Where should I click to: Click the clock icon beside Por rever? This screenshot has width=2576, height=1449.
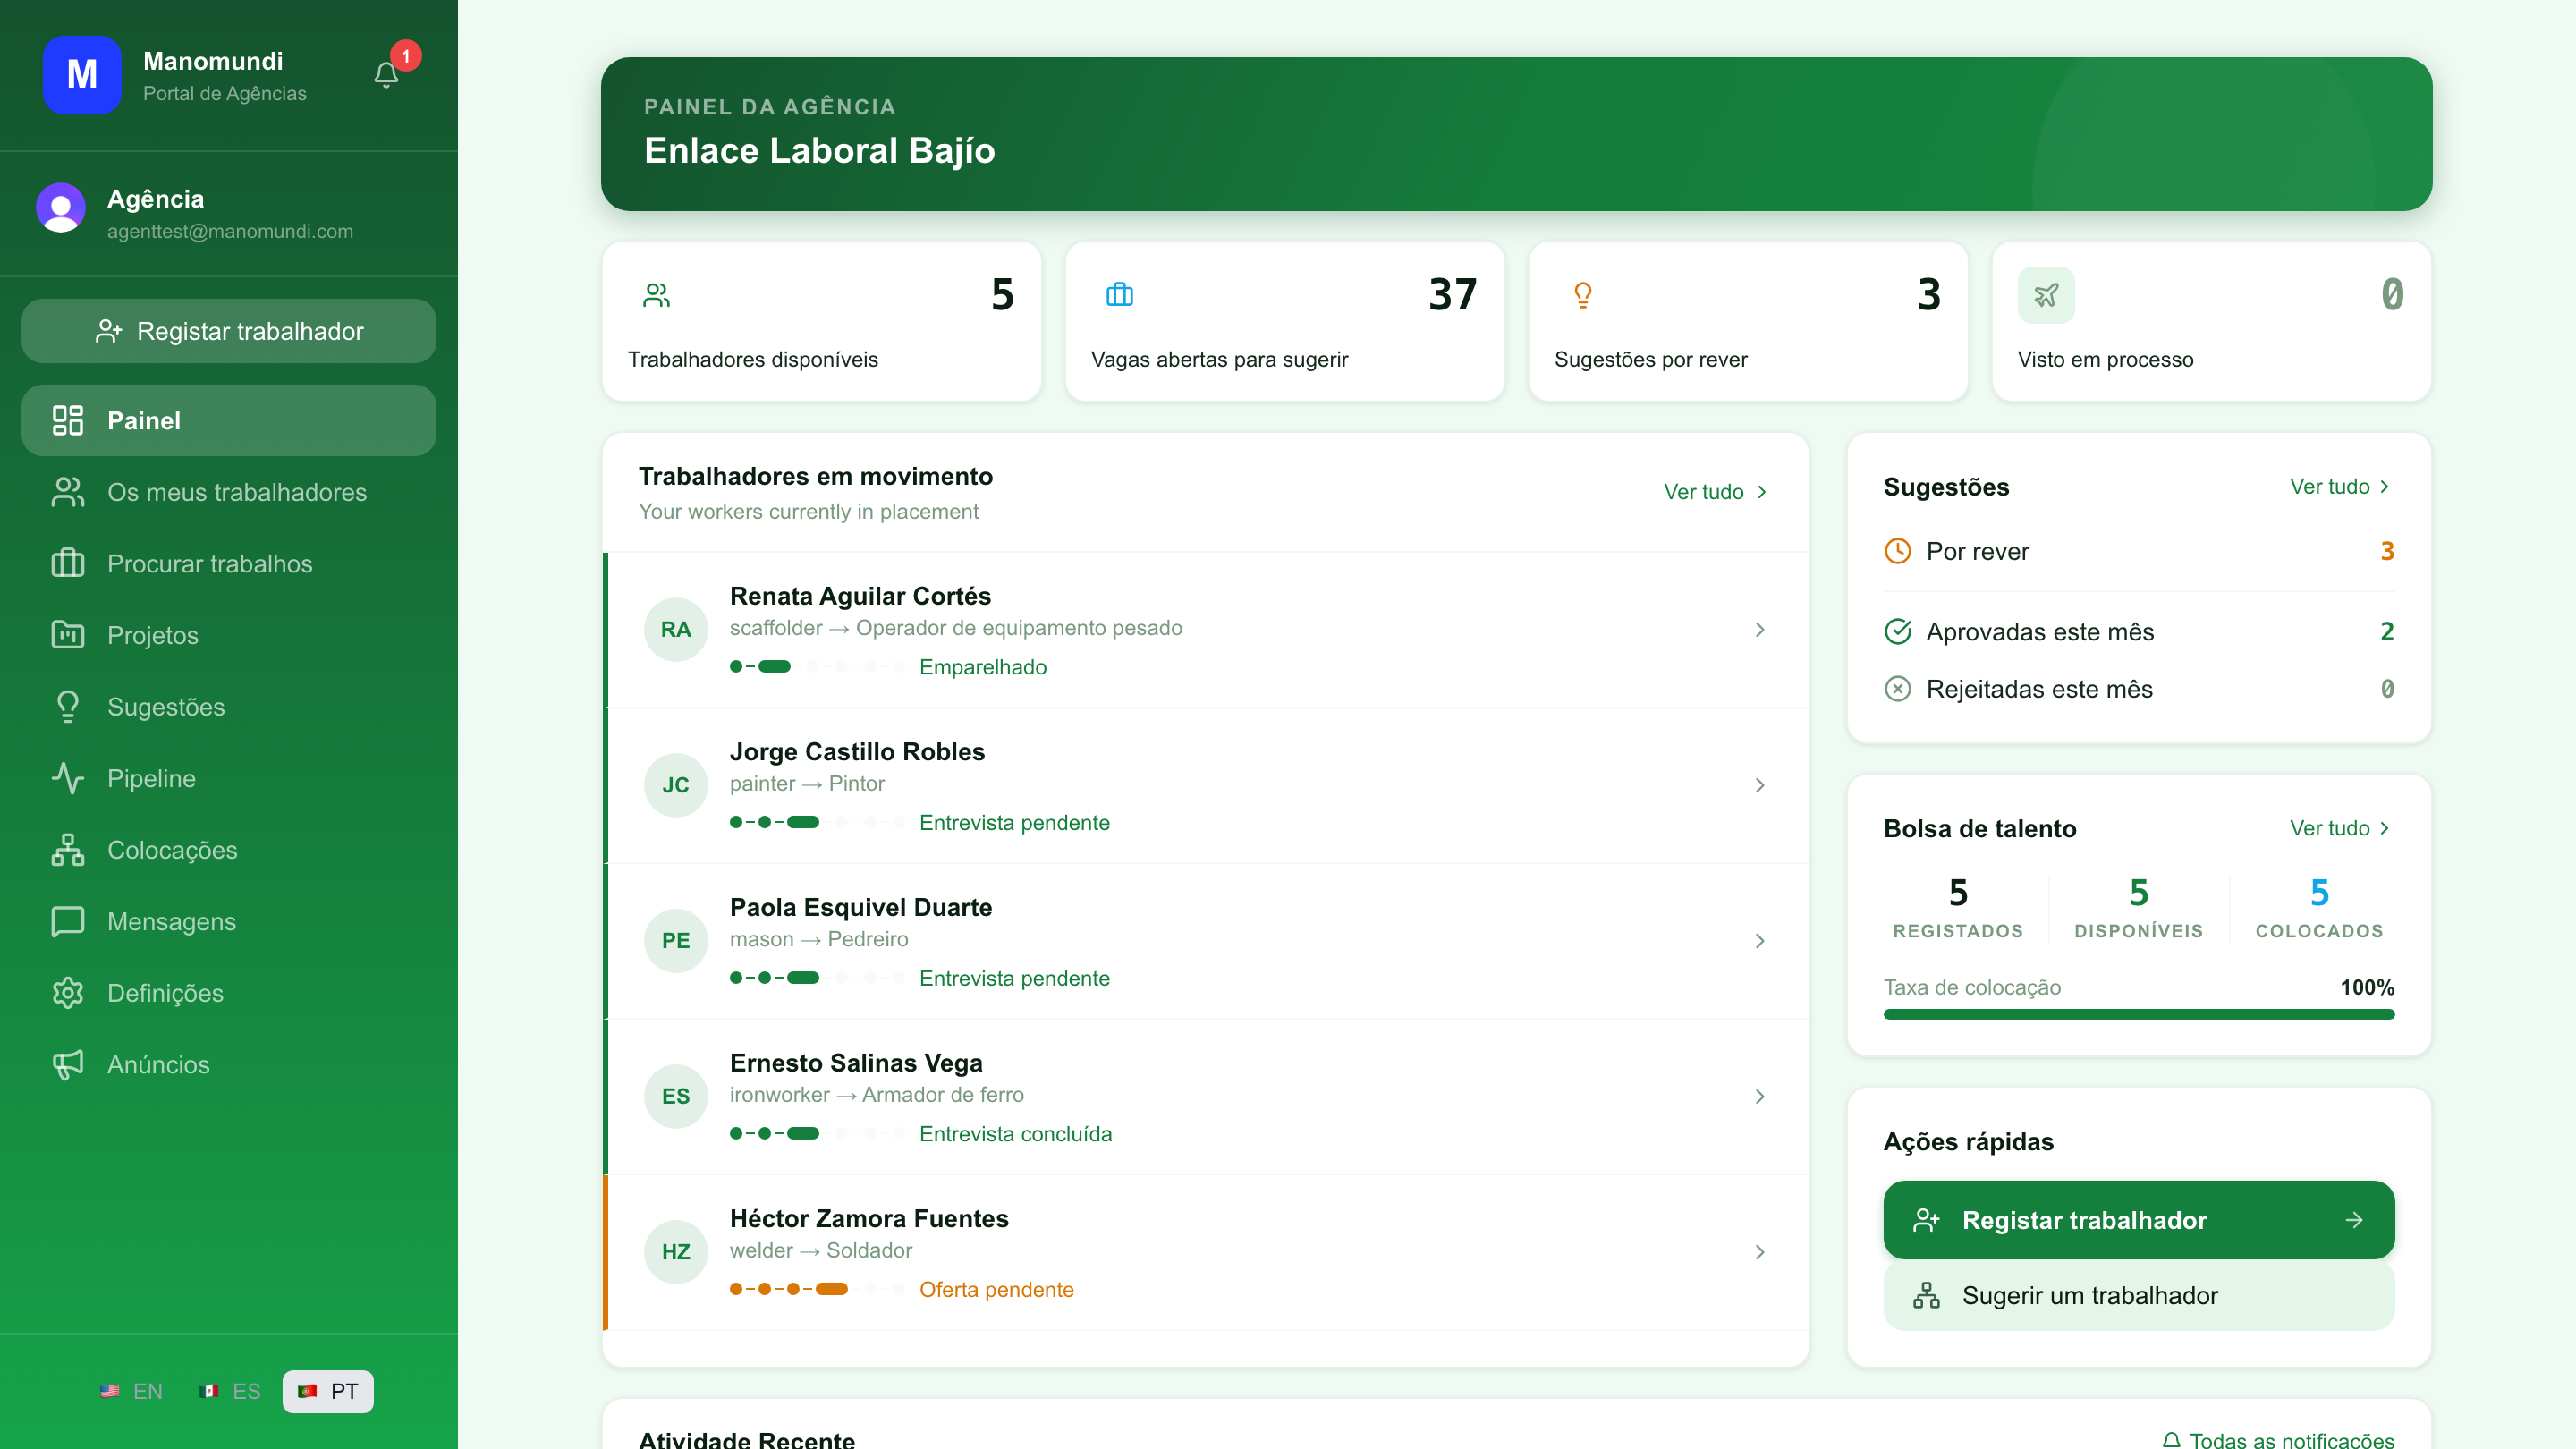(x=1898, y=551)
